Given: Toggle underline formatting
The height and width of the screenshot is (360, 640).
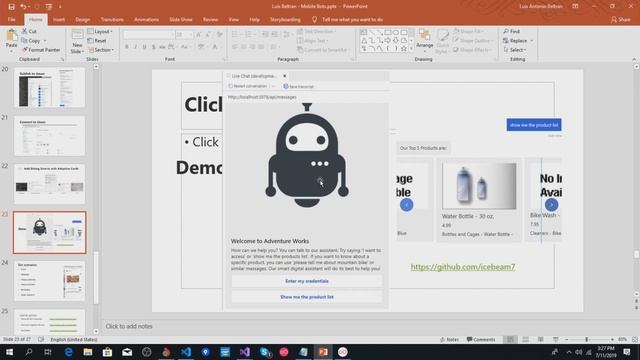Looking at the screenshot, I should coord(144,47).
